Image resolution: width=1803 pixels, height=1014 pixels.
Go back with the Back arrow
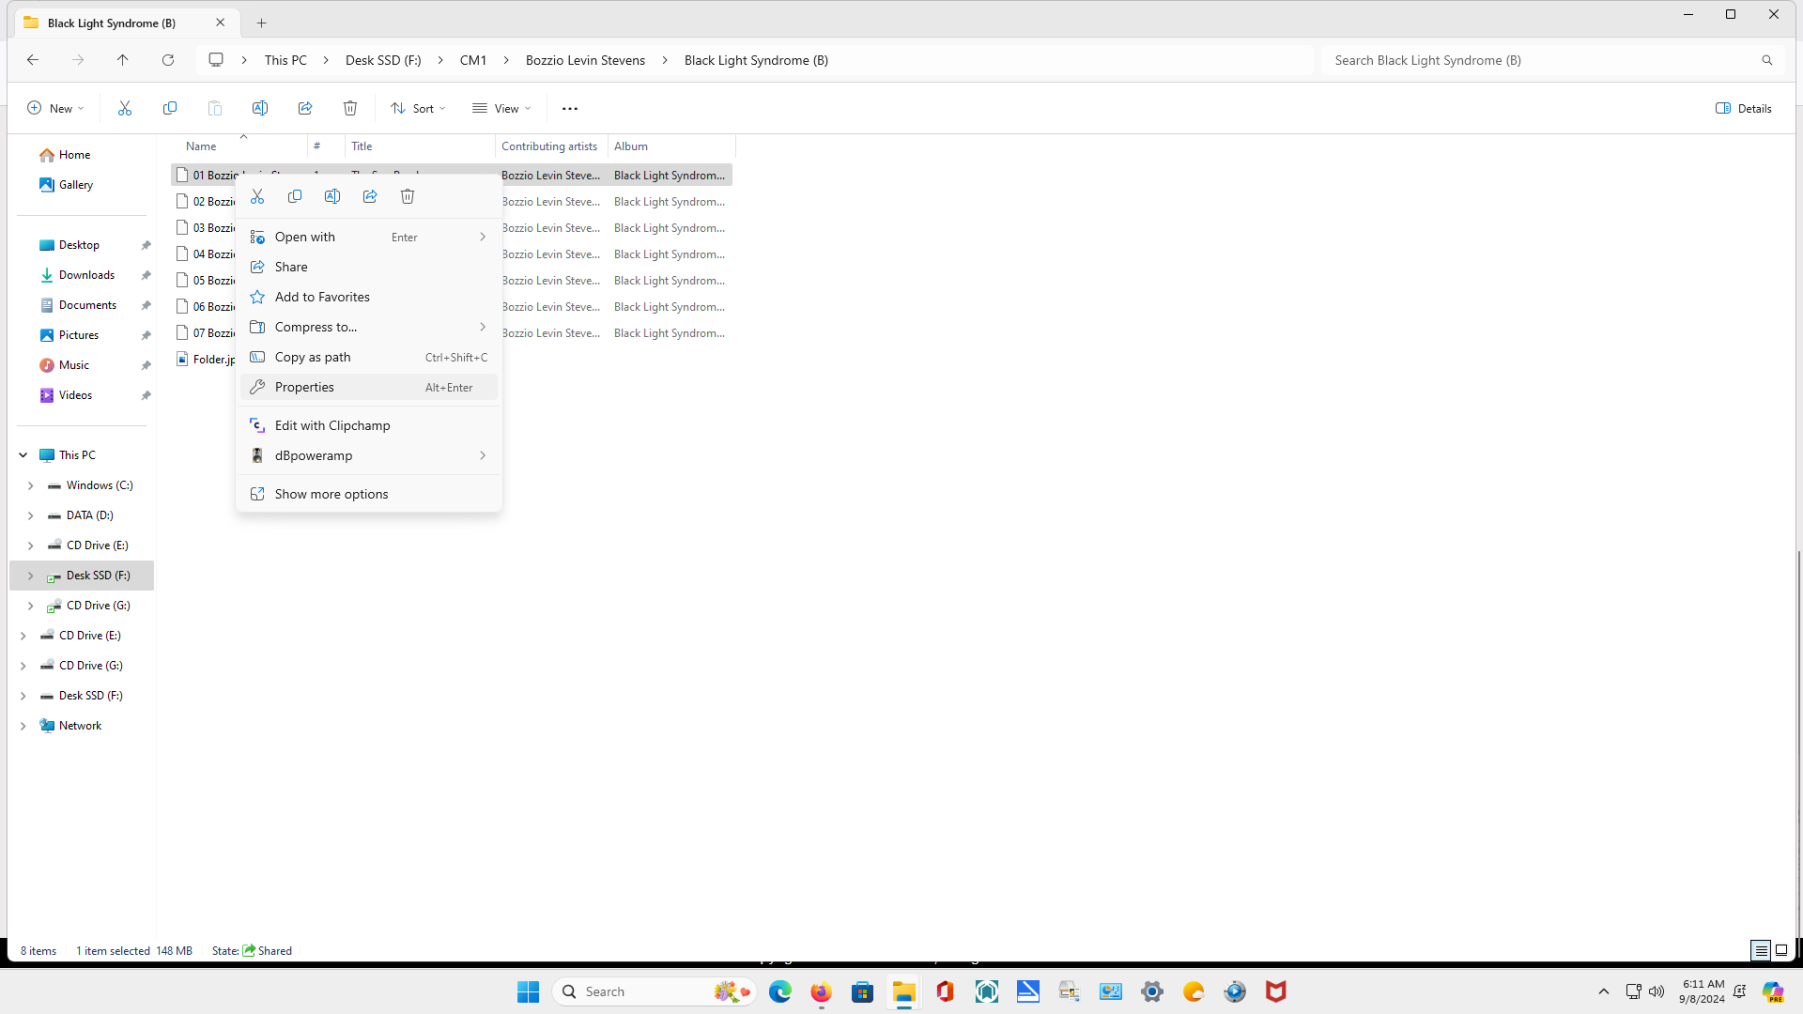(x=33, y=60)
